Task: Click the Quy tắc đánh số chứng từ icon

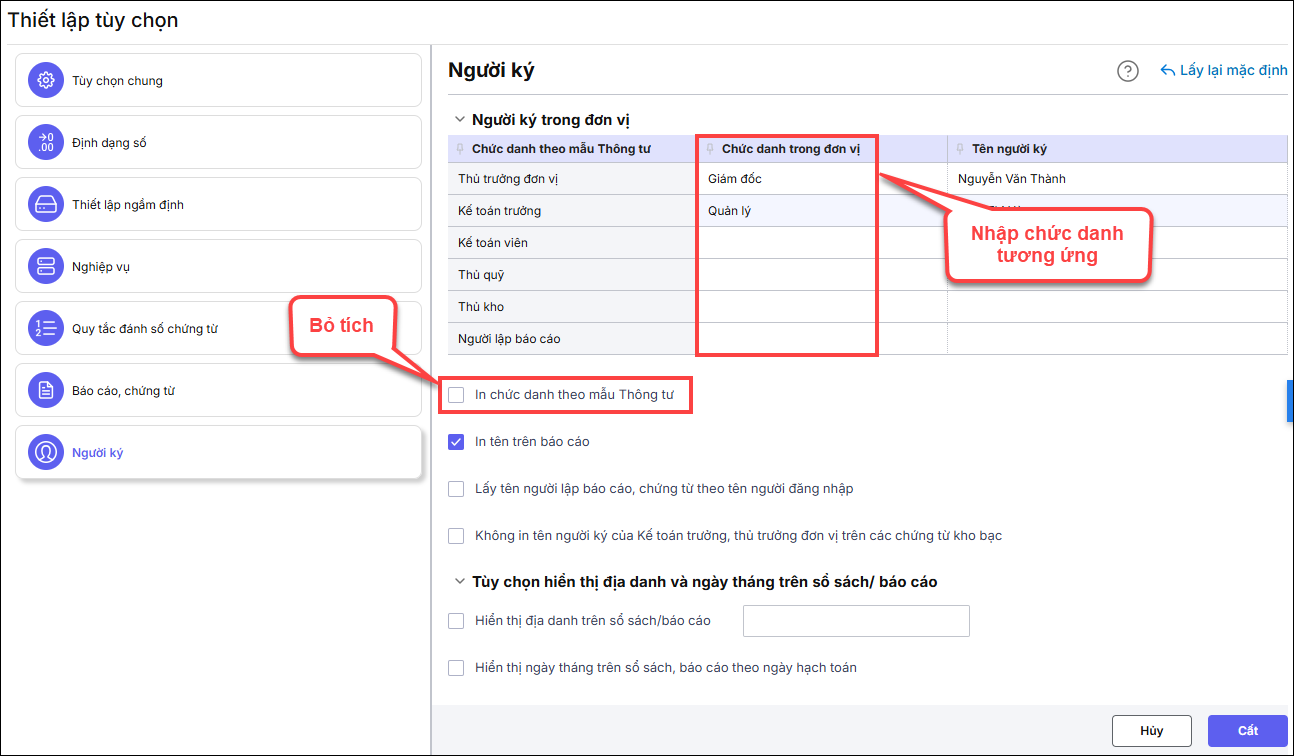Action: pyautogui.click(x=45, y=329)
